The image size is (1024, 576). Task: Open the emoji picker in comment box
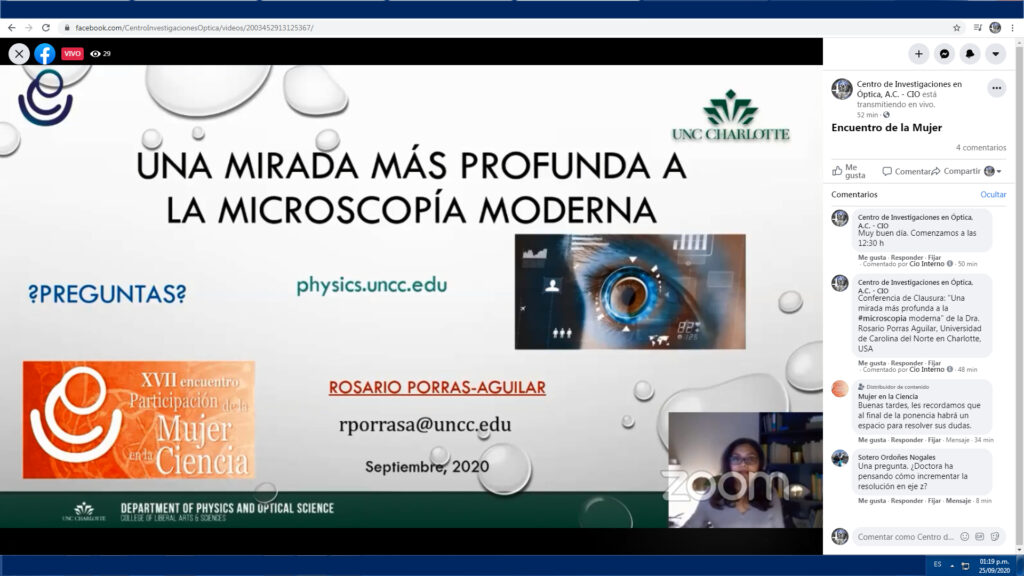(964, 536)
